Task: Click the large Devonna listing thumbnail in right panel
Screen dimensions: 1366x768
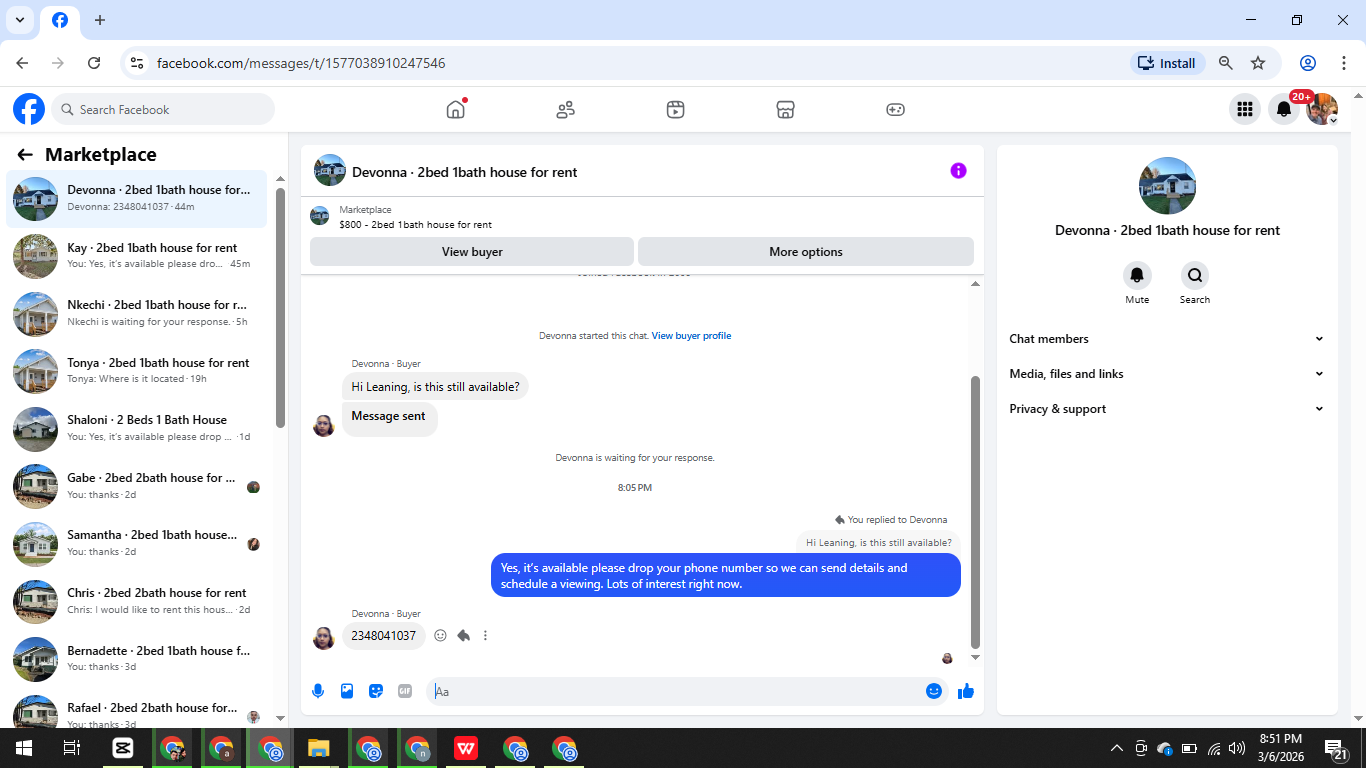Action: pos(1167,186)
